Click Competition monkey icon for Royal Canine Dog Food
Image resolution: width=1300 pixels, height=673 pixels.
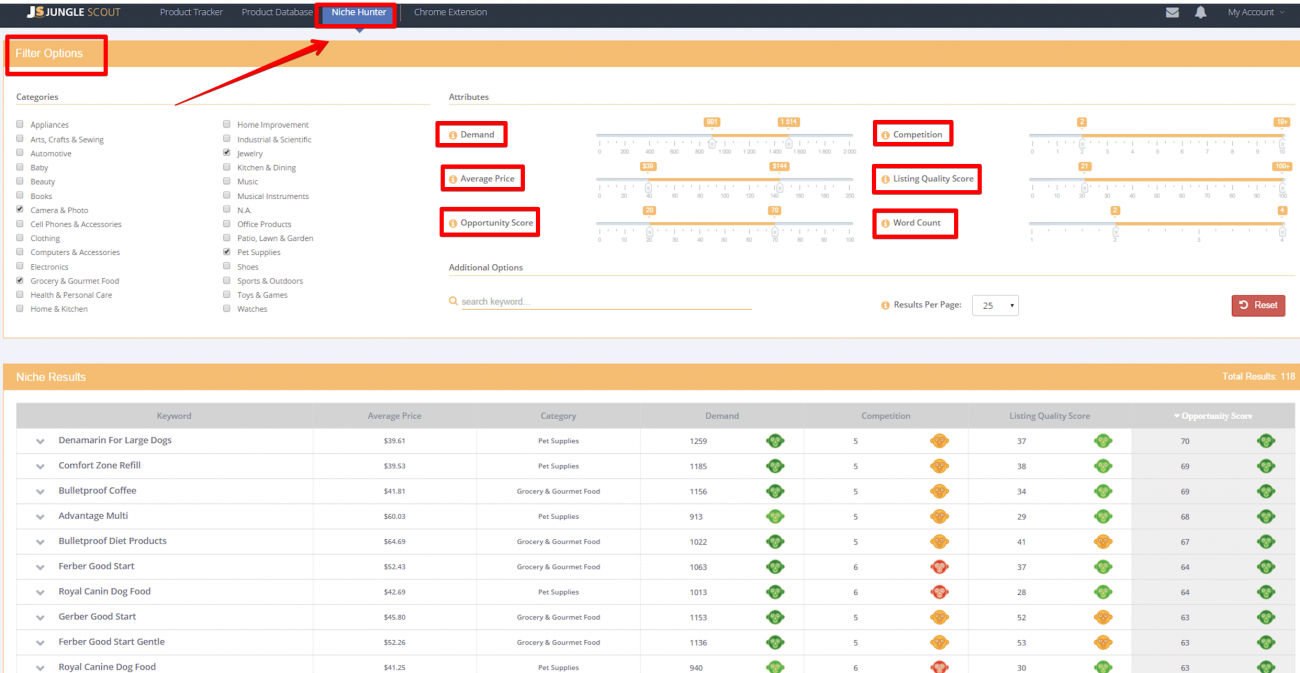pos(939,667)
